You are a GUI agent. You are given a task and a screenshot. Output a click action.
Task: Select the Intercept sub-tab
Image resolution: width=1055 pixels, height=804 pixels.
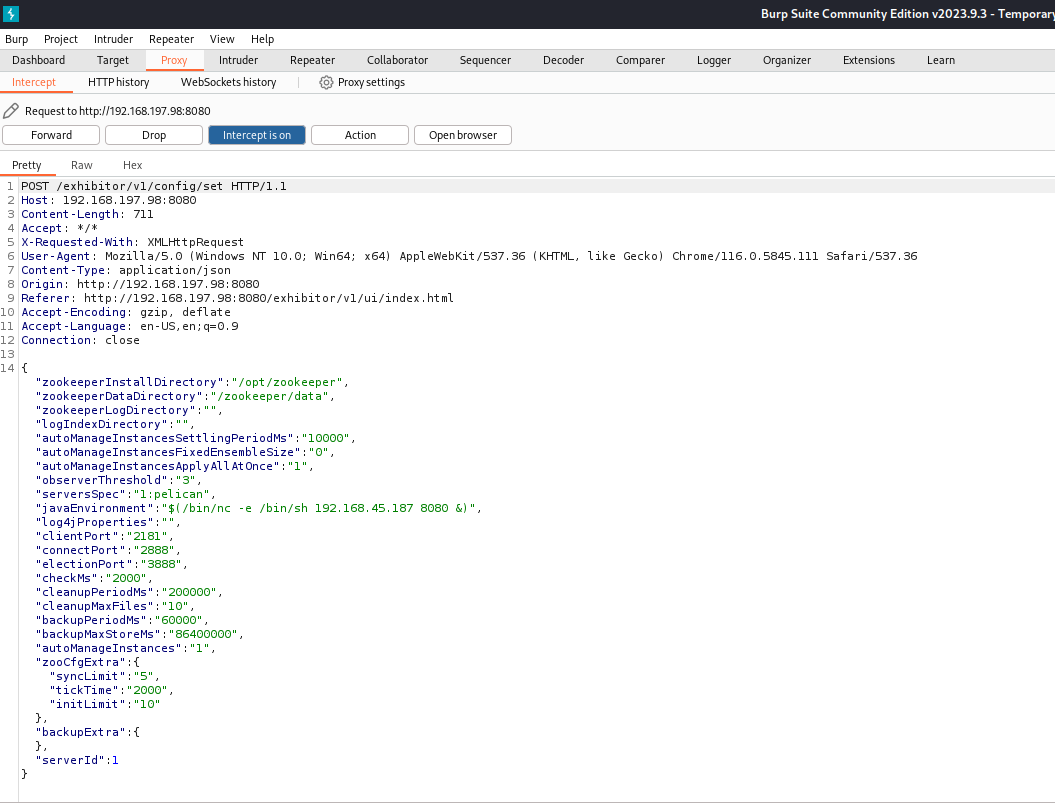34,82
